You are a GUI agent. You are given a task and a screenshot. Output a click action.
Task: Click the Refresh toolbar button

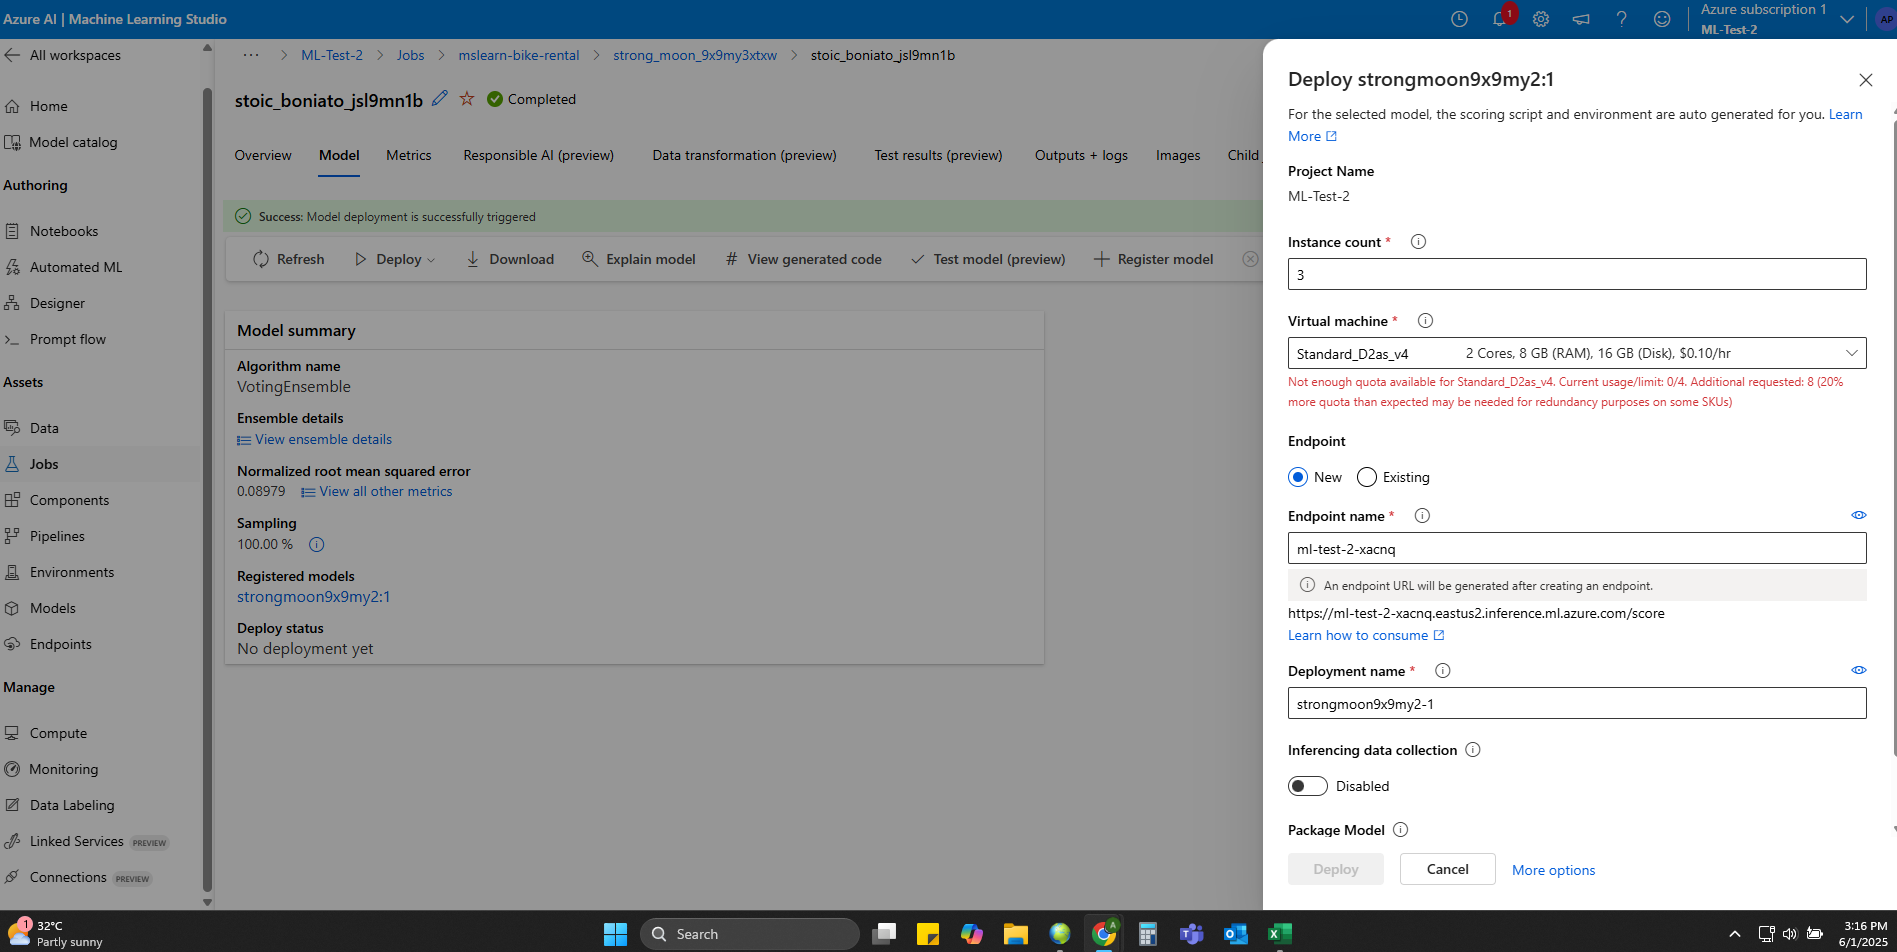[289, 259]
